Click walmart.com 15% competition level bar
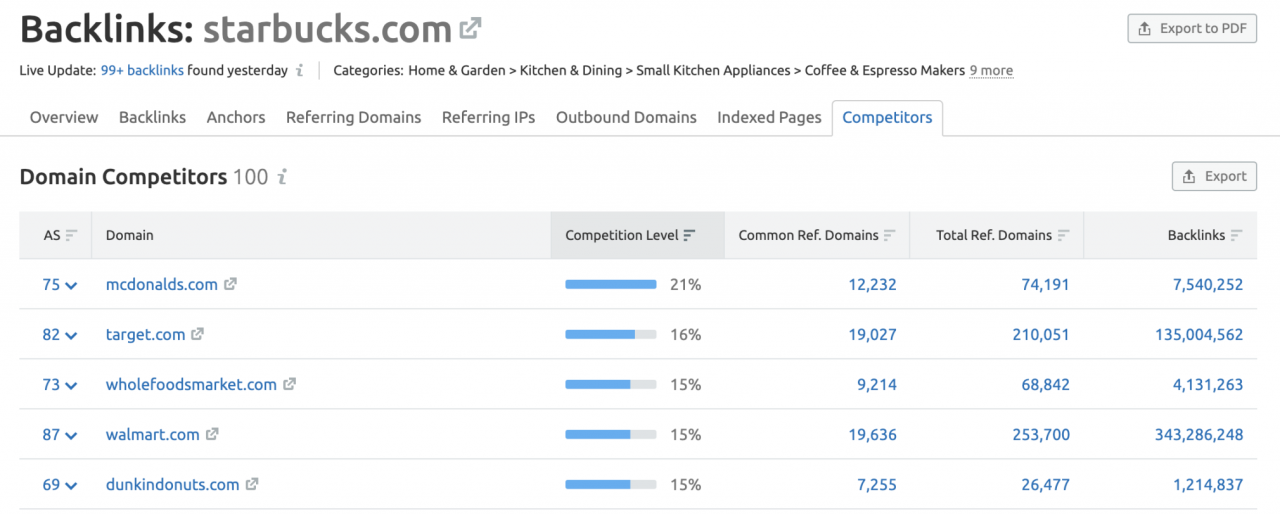The height and width of the screenshot is (514, 1280). pos(611,434)
